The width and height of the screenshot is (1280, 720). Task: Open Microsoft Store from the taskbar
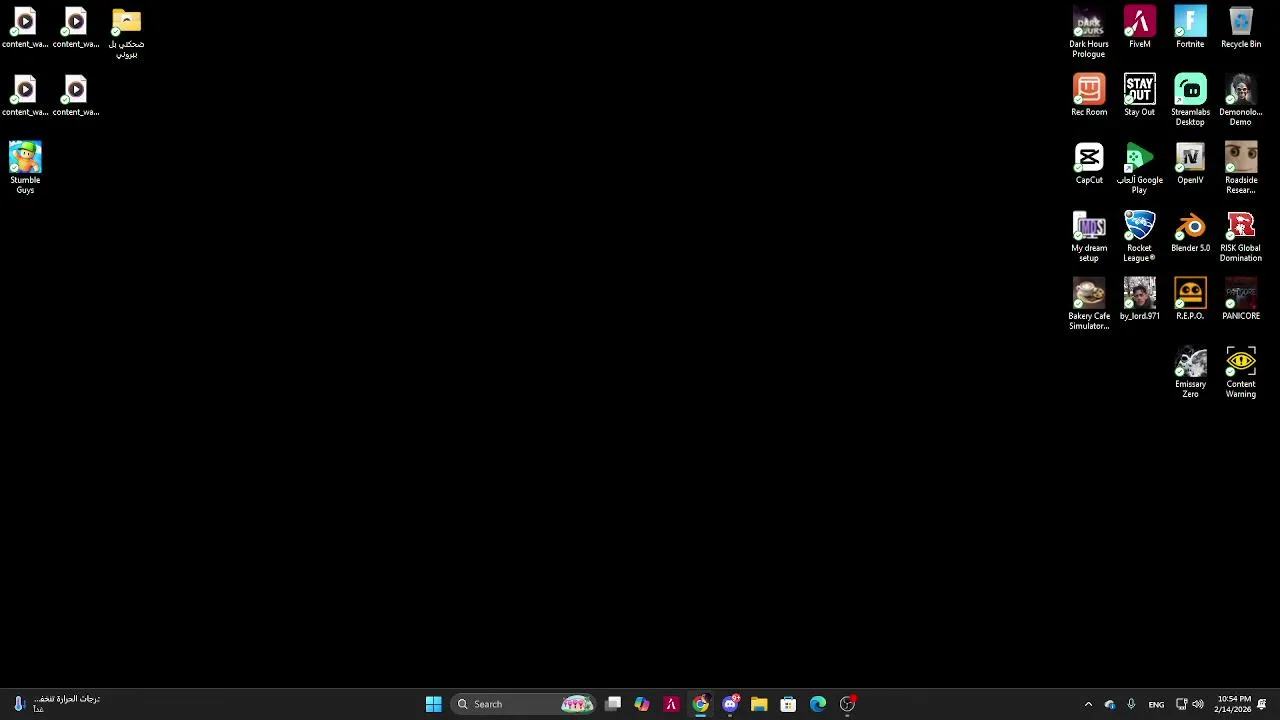(788, 704)
